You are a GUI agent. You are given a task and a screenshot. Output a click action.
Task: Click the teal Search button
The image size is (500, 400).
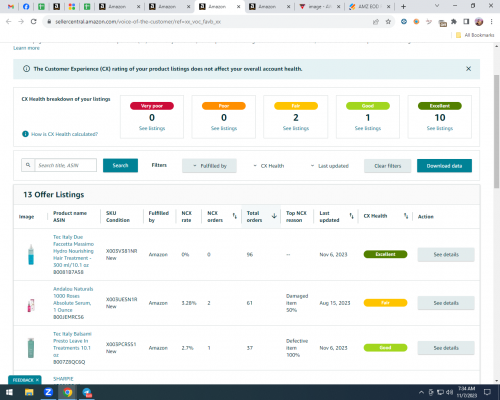tap(120, 165)
